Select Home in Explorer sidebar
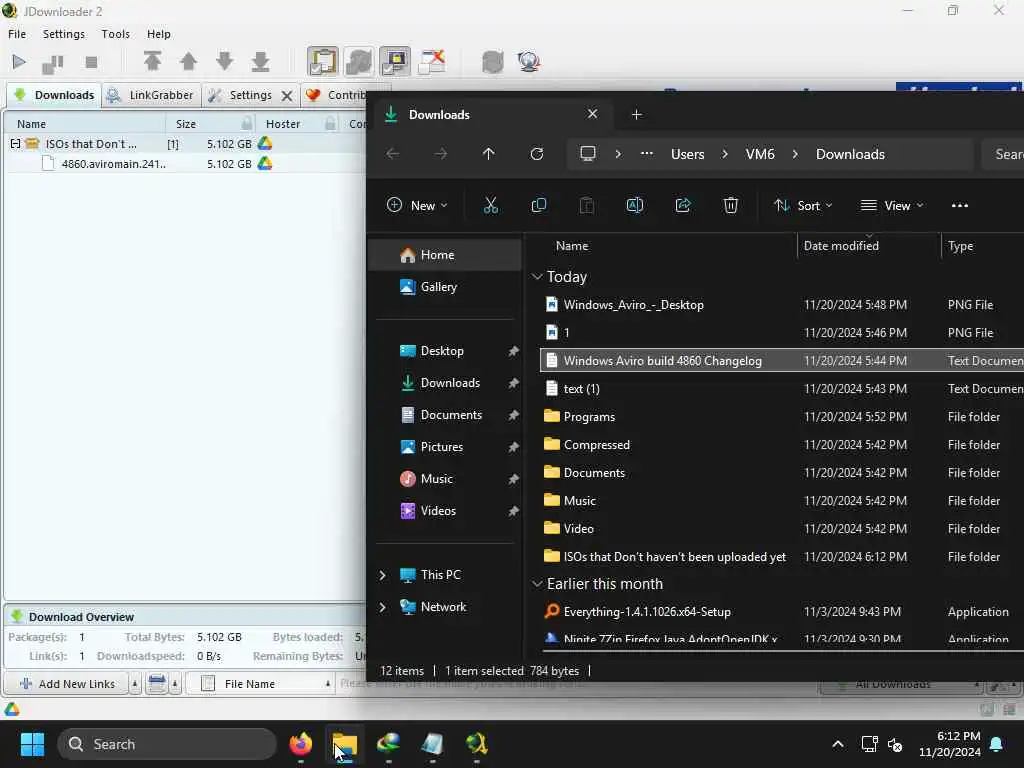 click(x=445, y=255)
